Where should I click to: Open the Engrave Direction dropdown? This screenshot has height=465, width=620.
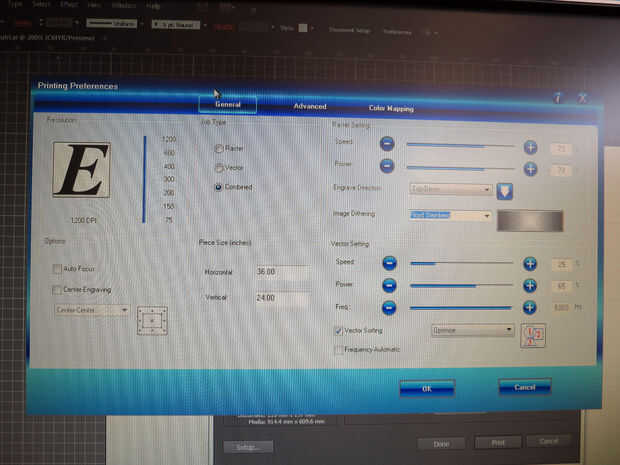[x=451, y=189]
